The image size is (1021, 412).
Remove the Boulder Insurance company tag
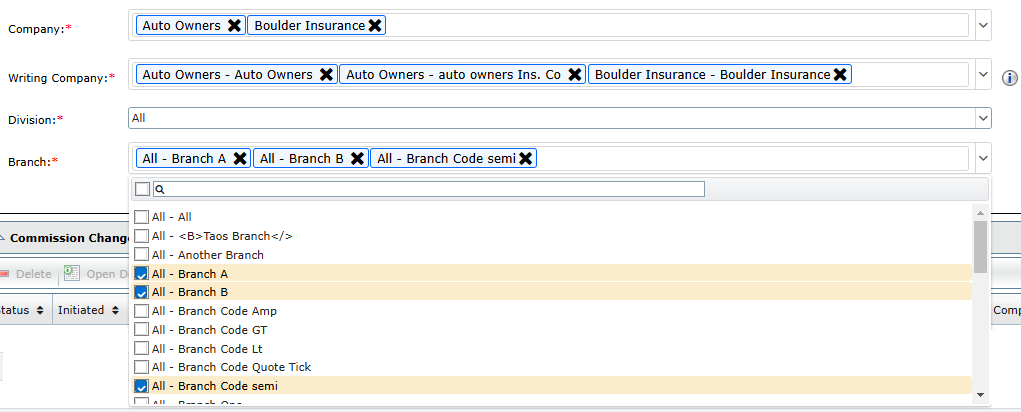pos(374,25)
